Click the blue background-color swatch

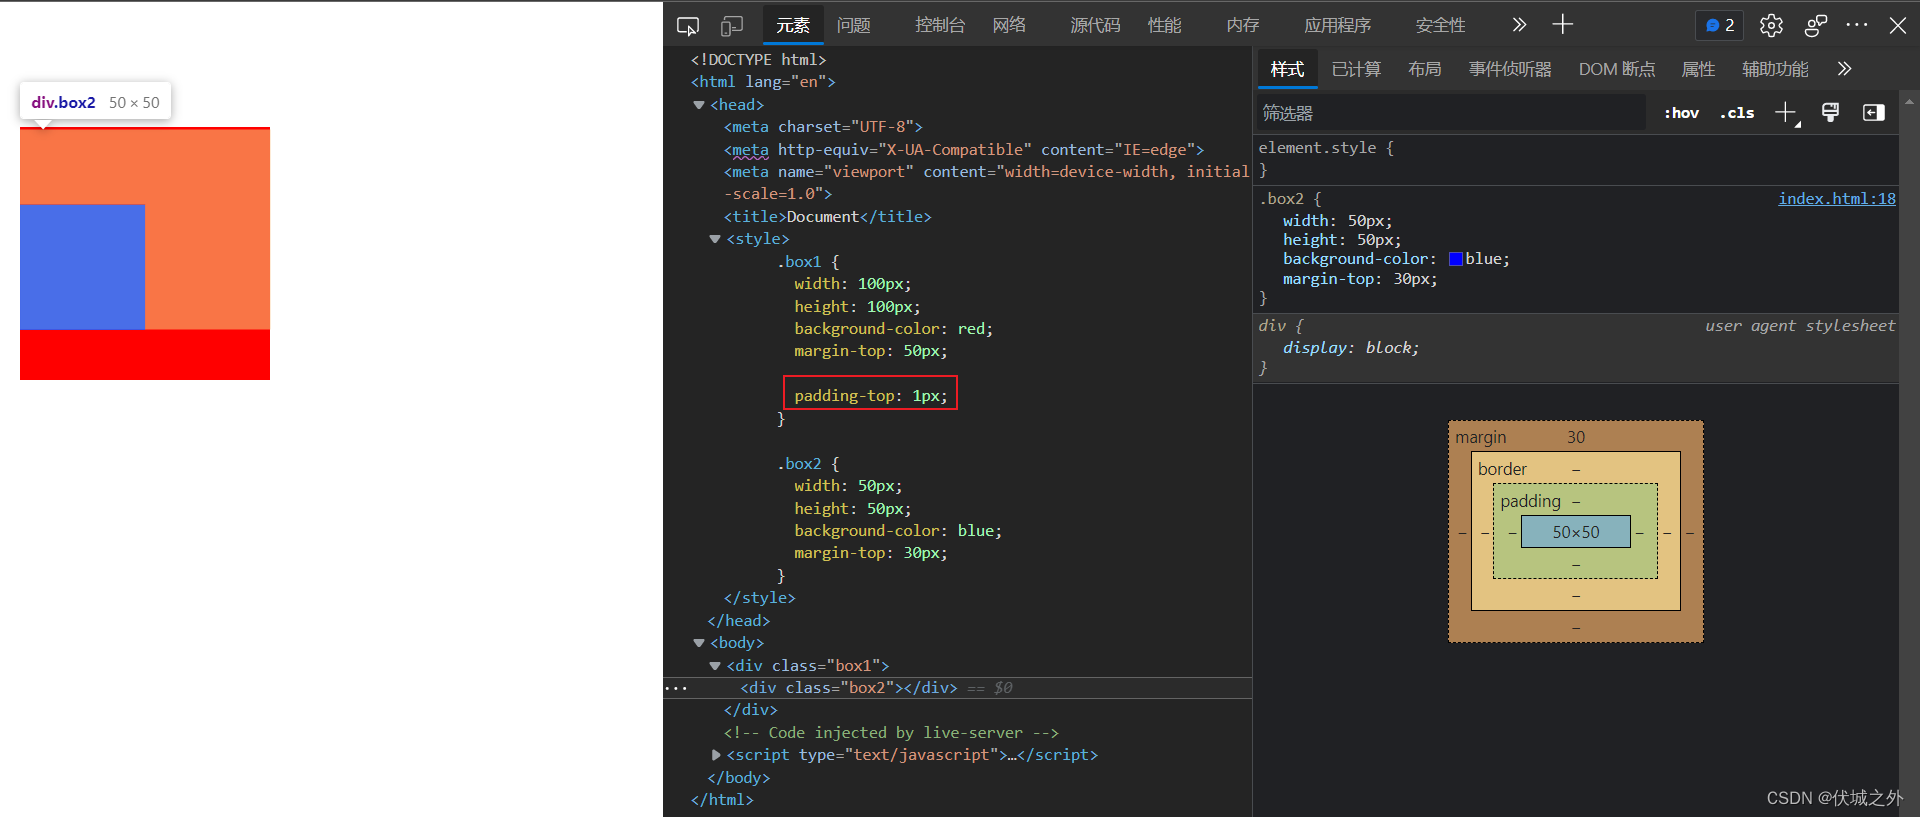[1456, 259]
